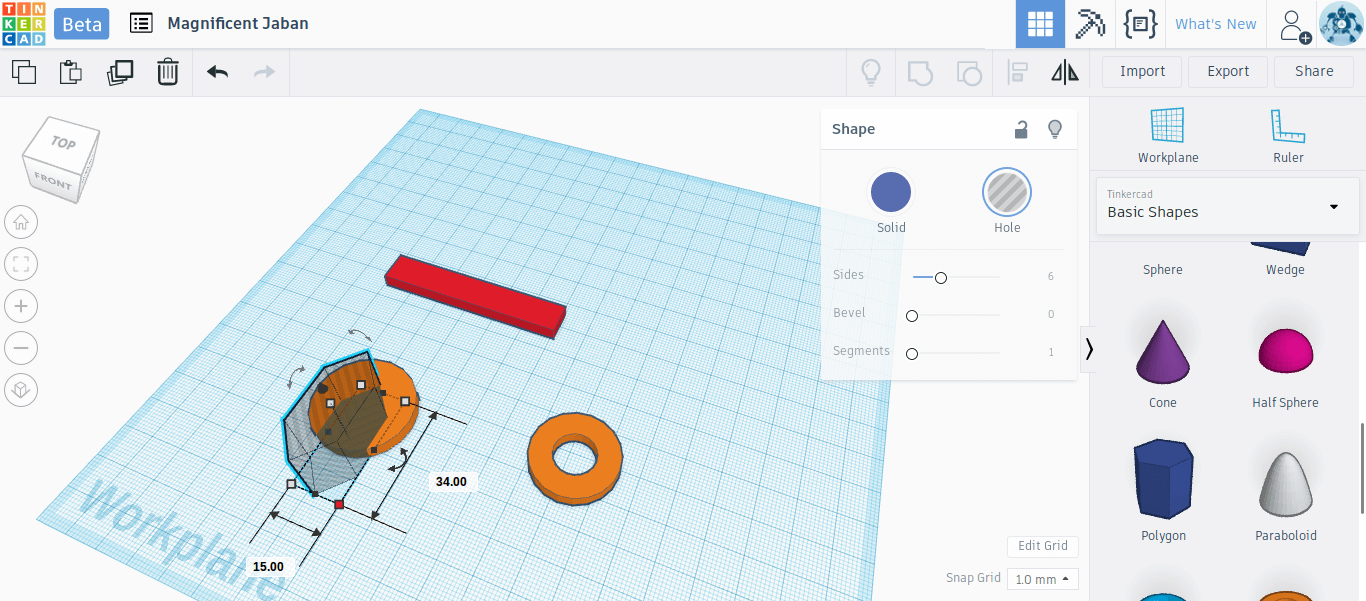Open the Basic Shapes dropdown

pyautogui.click(x=1227, y=206)
